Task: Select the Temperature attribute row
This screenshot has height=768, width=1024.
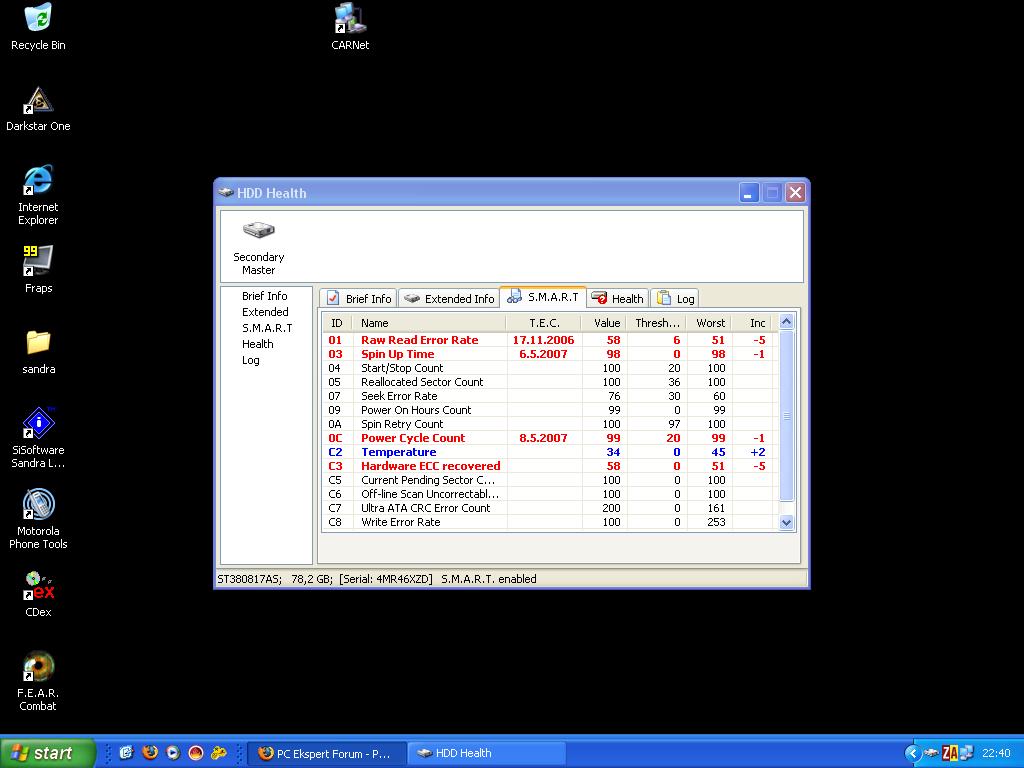Action: pos(398,452)
